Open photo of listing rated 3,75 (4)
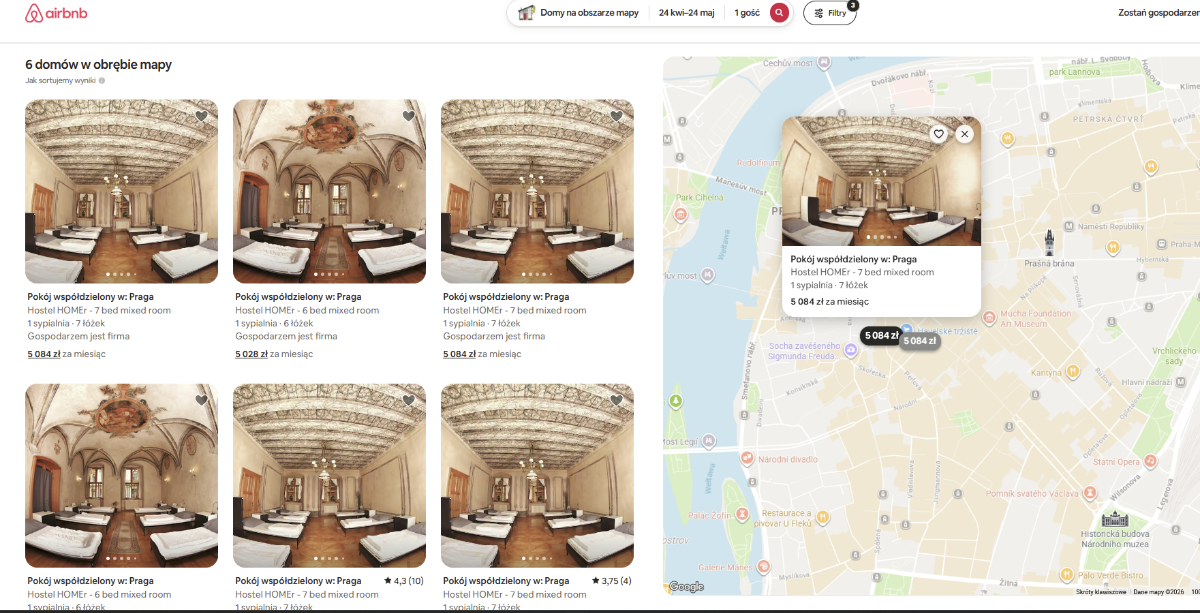Viewport: 1200px width, 613px height. (537, 476)
